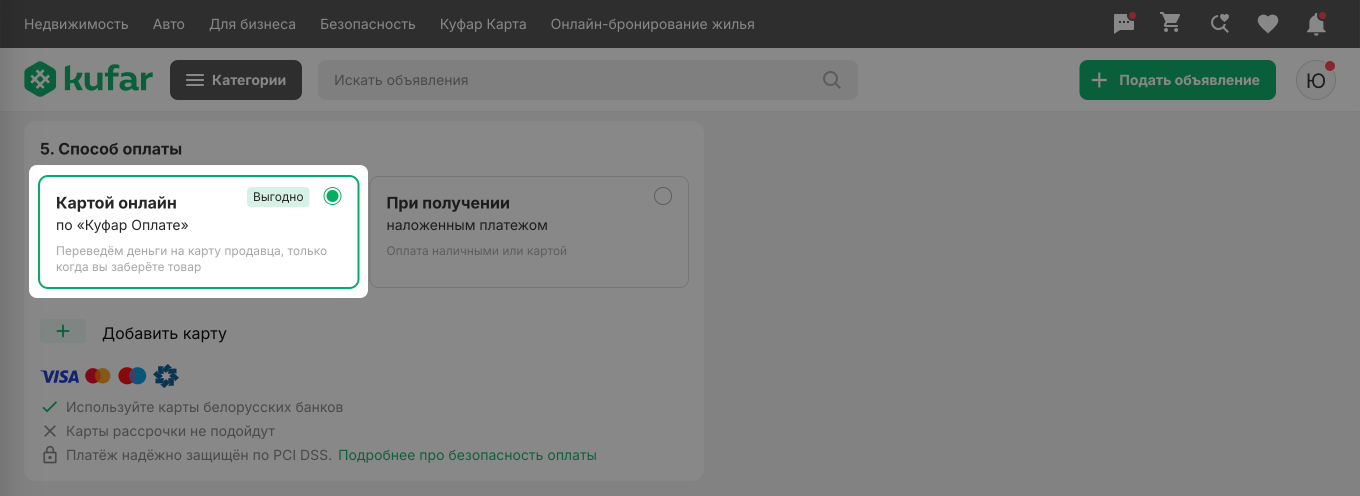This screenshot has width=1360, height=496.
Task: Focus the 'Искать объявления' search field
Action: pyautogui.click(x=588, y=80)
